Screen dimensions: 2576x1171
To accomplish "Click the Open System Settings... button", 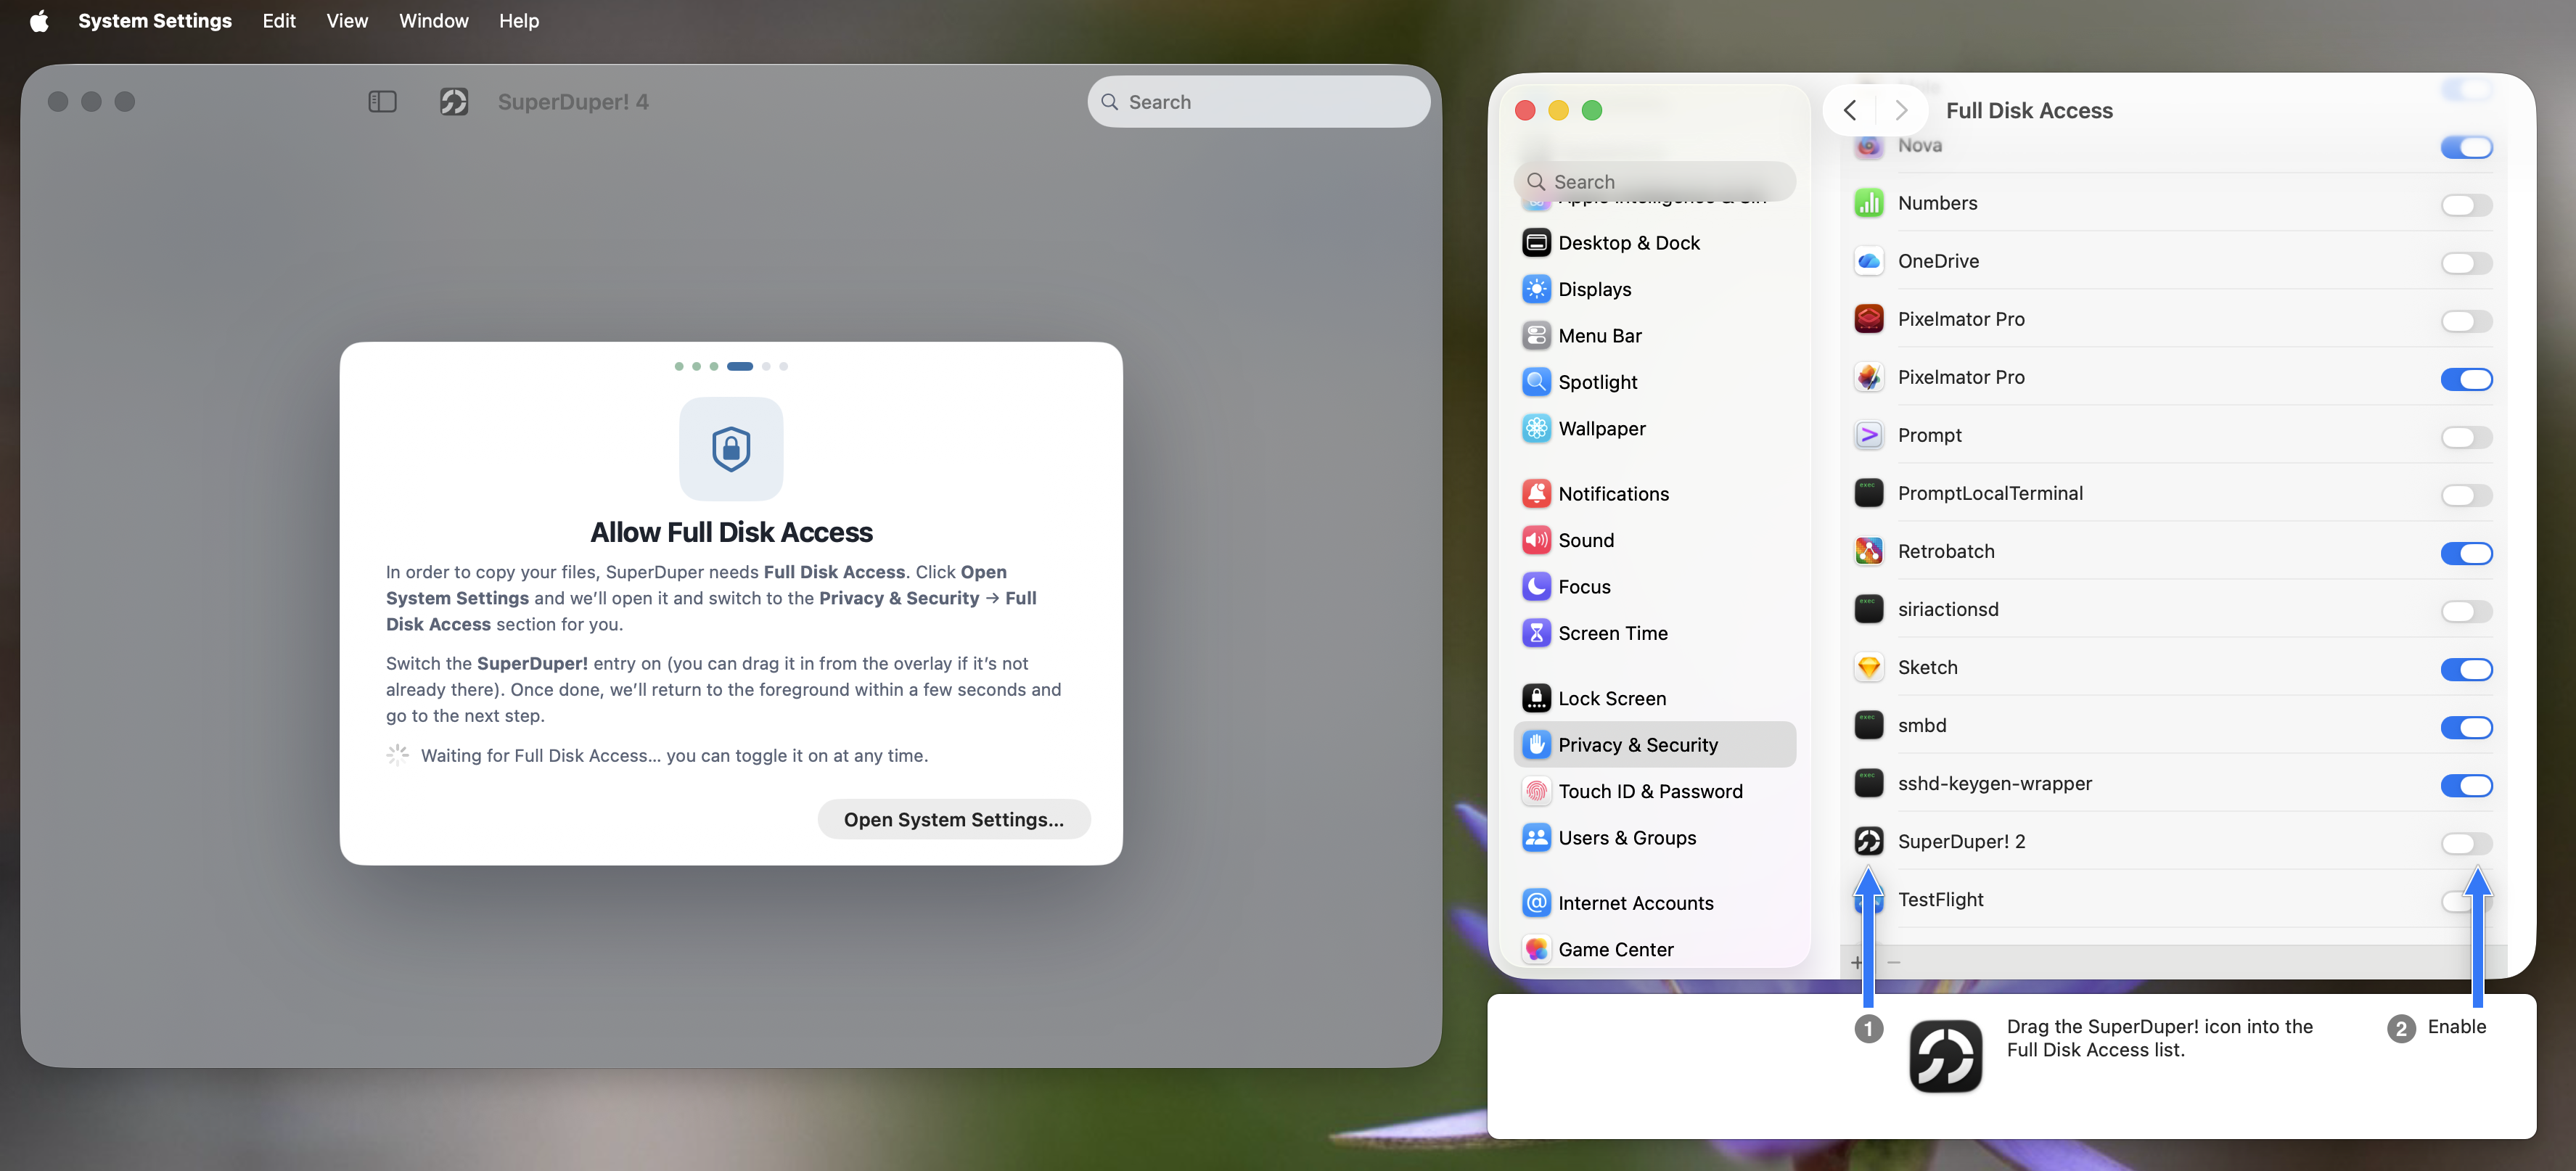I will tap(954, 820).
